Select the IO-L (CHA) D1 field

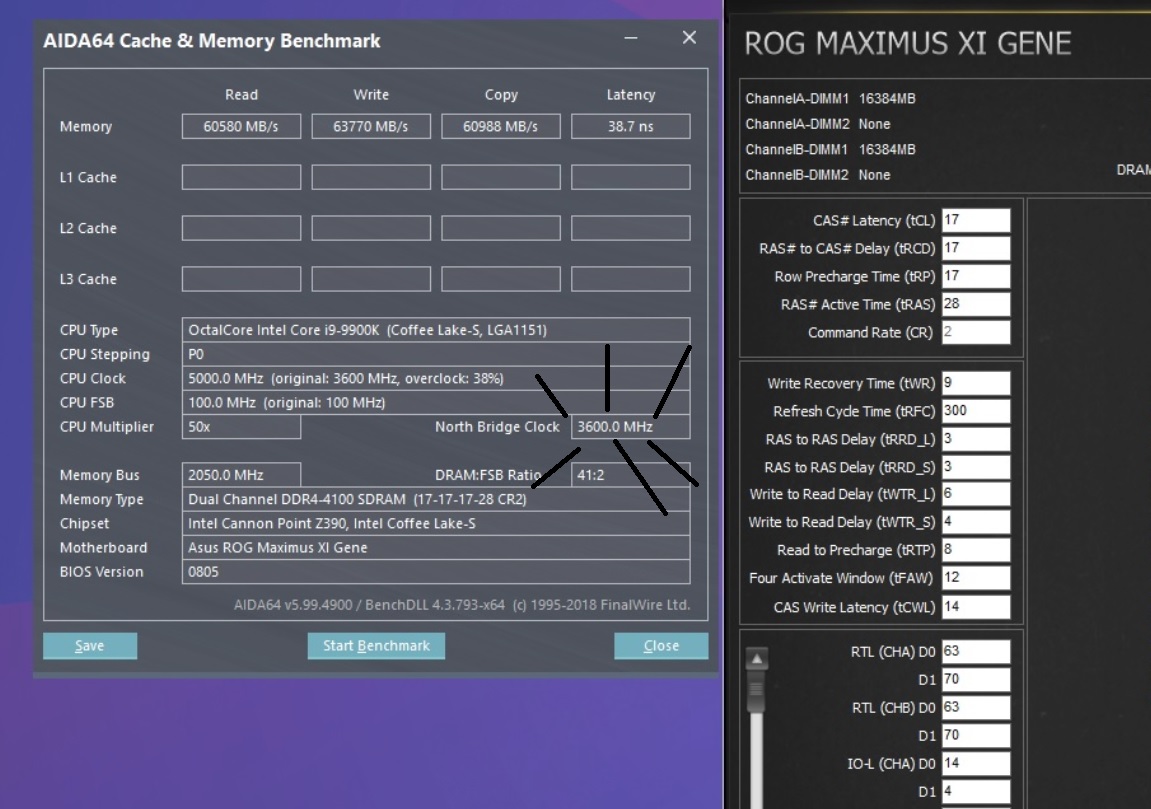click(x=976, y=791)
